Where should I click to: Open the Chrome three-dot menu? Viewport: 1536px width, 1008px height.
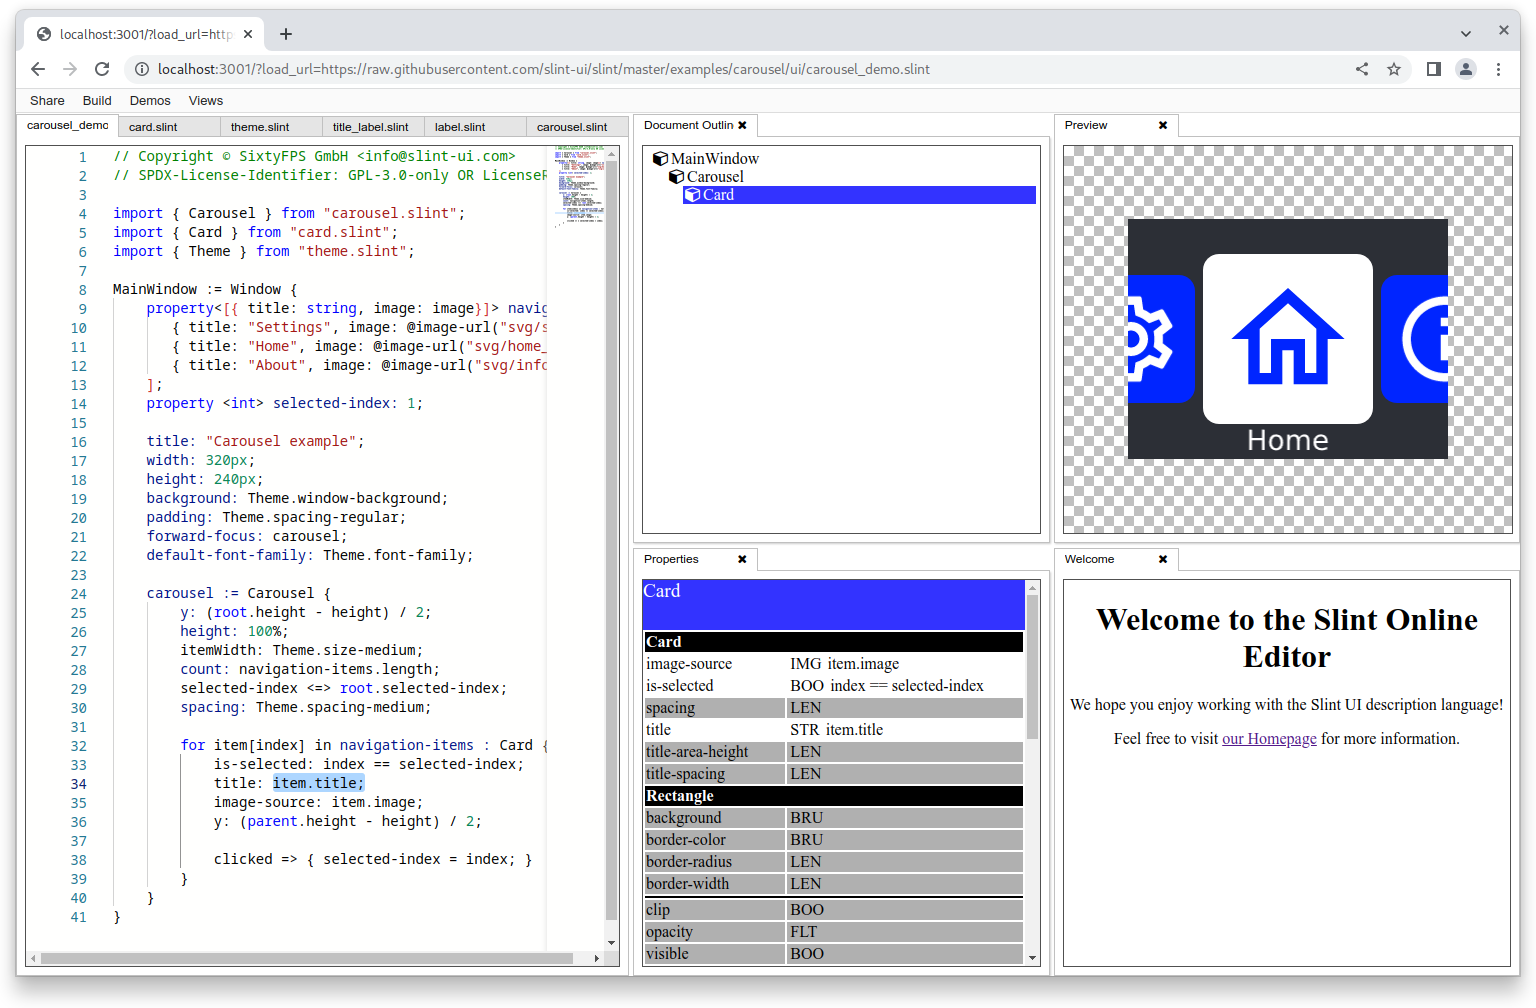pos(1498,69)
